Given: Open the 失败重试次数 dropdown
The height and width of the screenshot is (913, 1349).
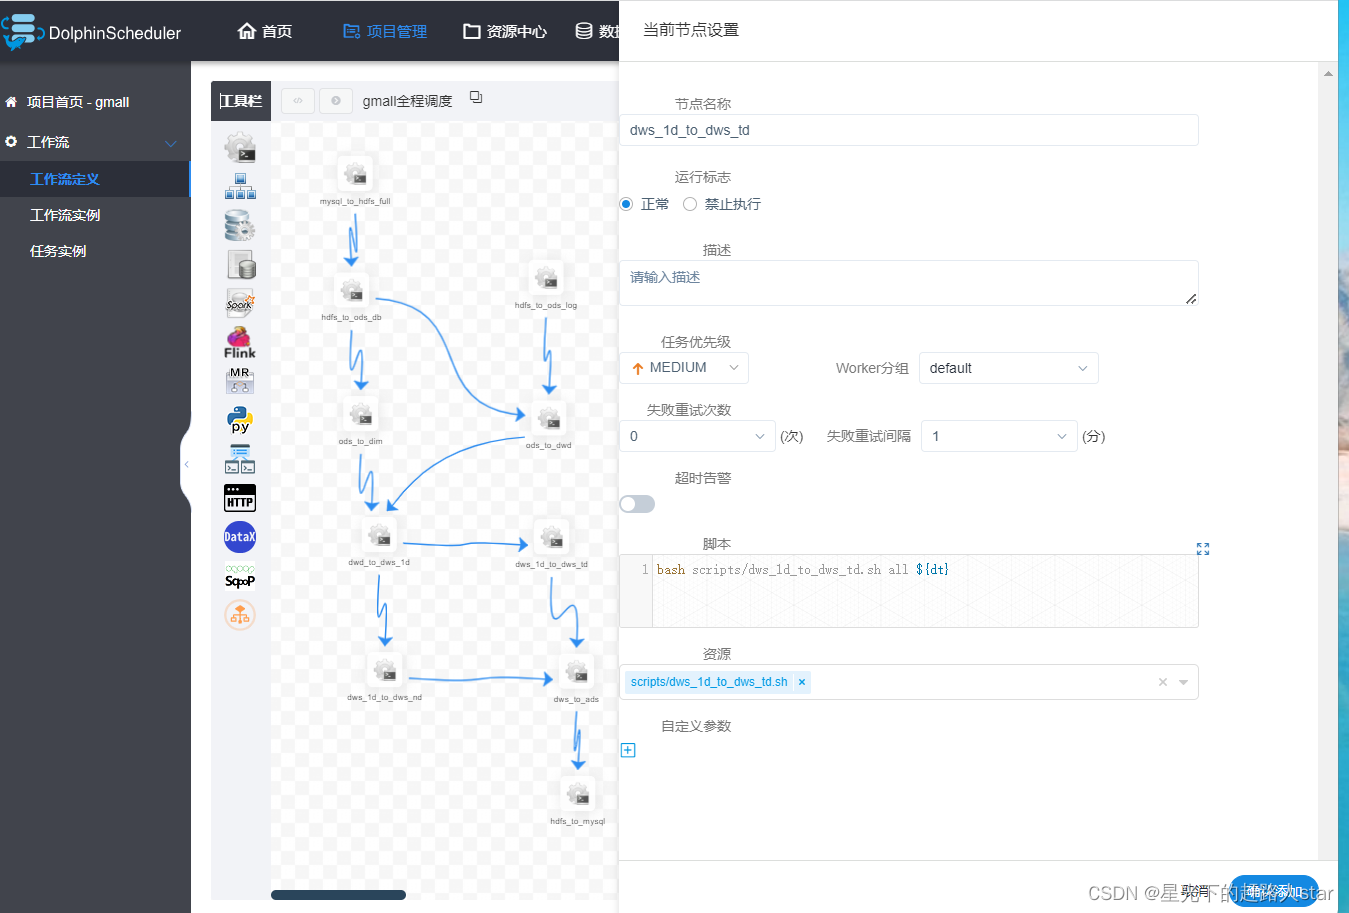Looking at the screenshot, I should (698, 436).
